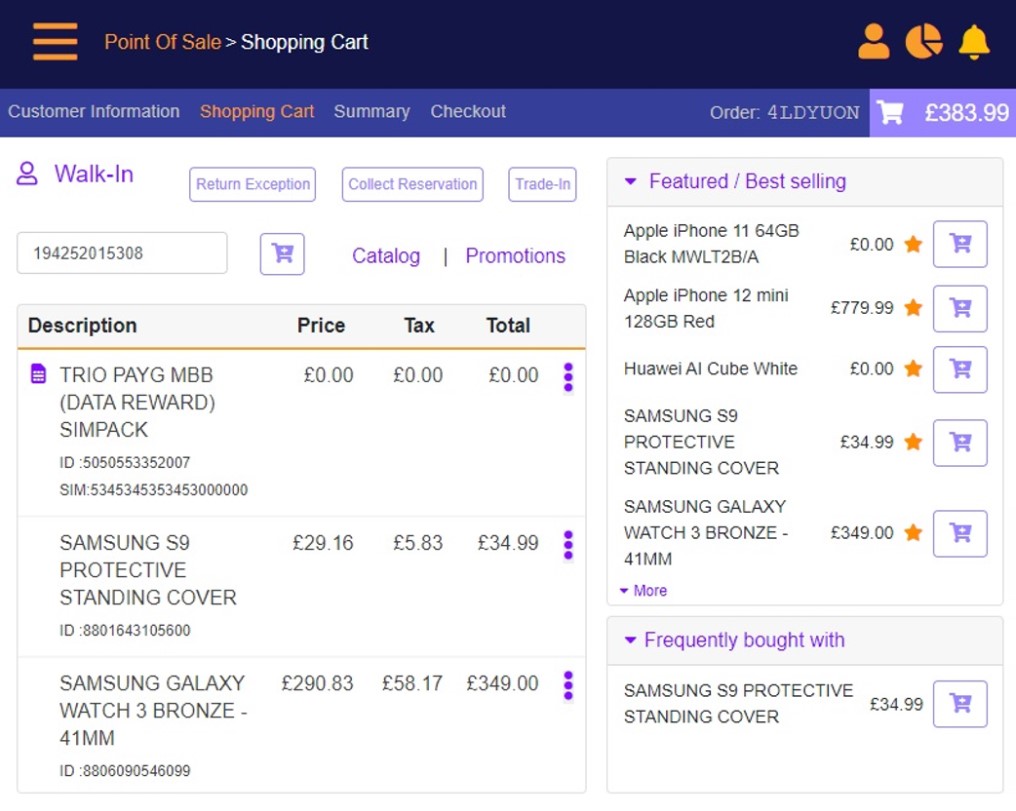1016x811 pixels.
Task: Open the hamburger navigation menu
Action: [x=54, y=42]
